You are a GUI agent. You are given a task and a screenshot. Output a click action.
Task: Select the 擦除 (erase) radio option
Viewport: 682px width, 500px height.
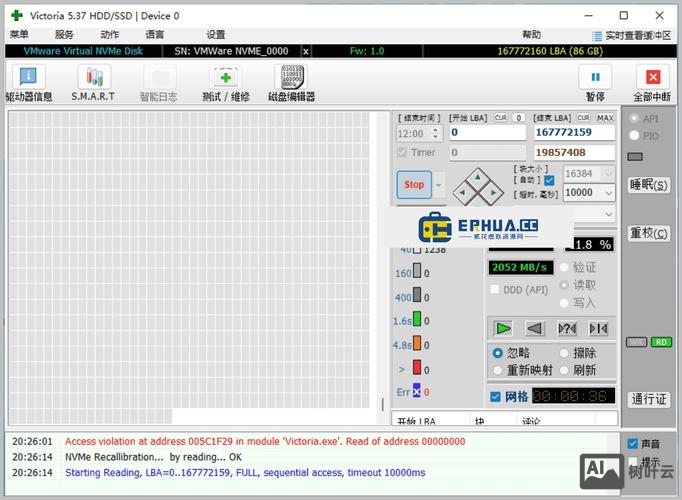coord(564,353)
